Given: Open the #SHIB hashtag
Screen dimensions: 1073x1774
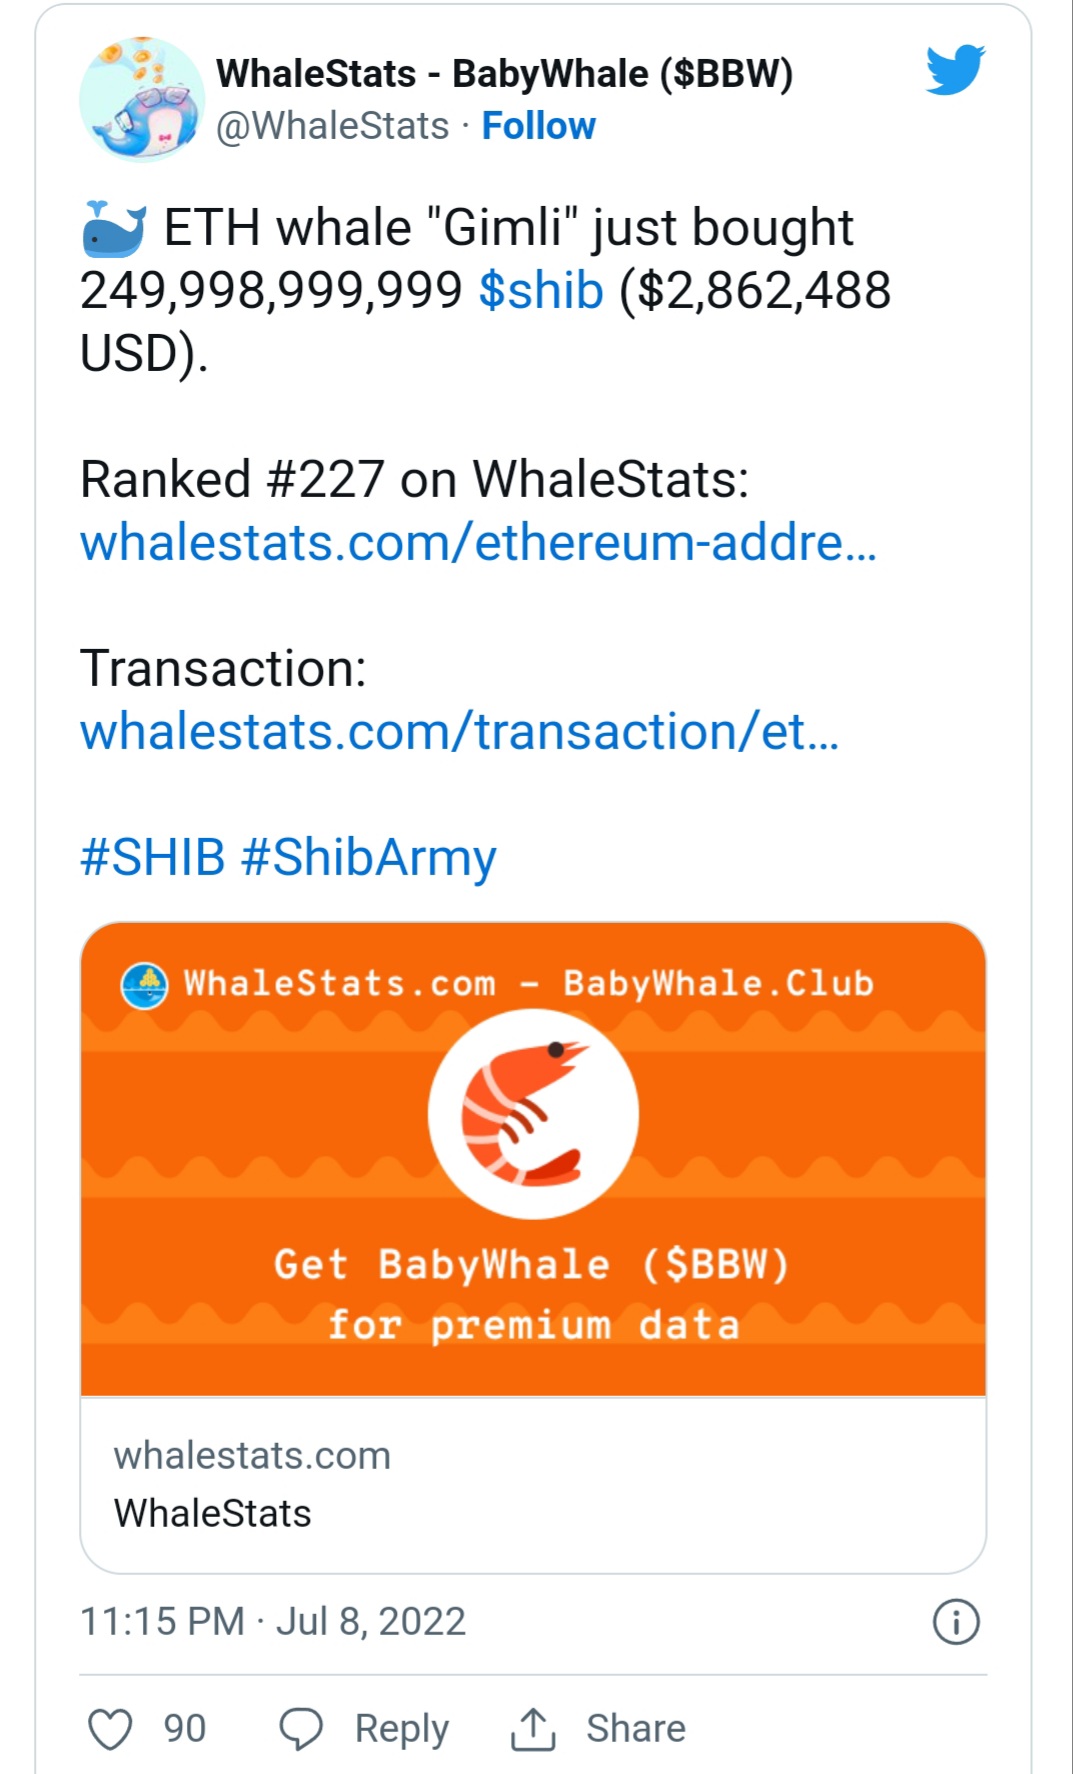Looking at the screenshot, I should point(153,857).
